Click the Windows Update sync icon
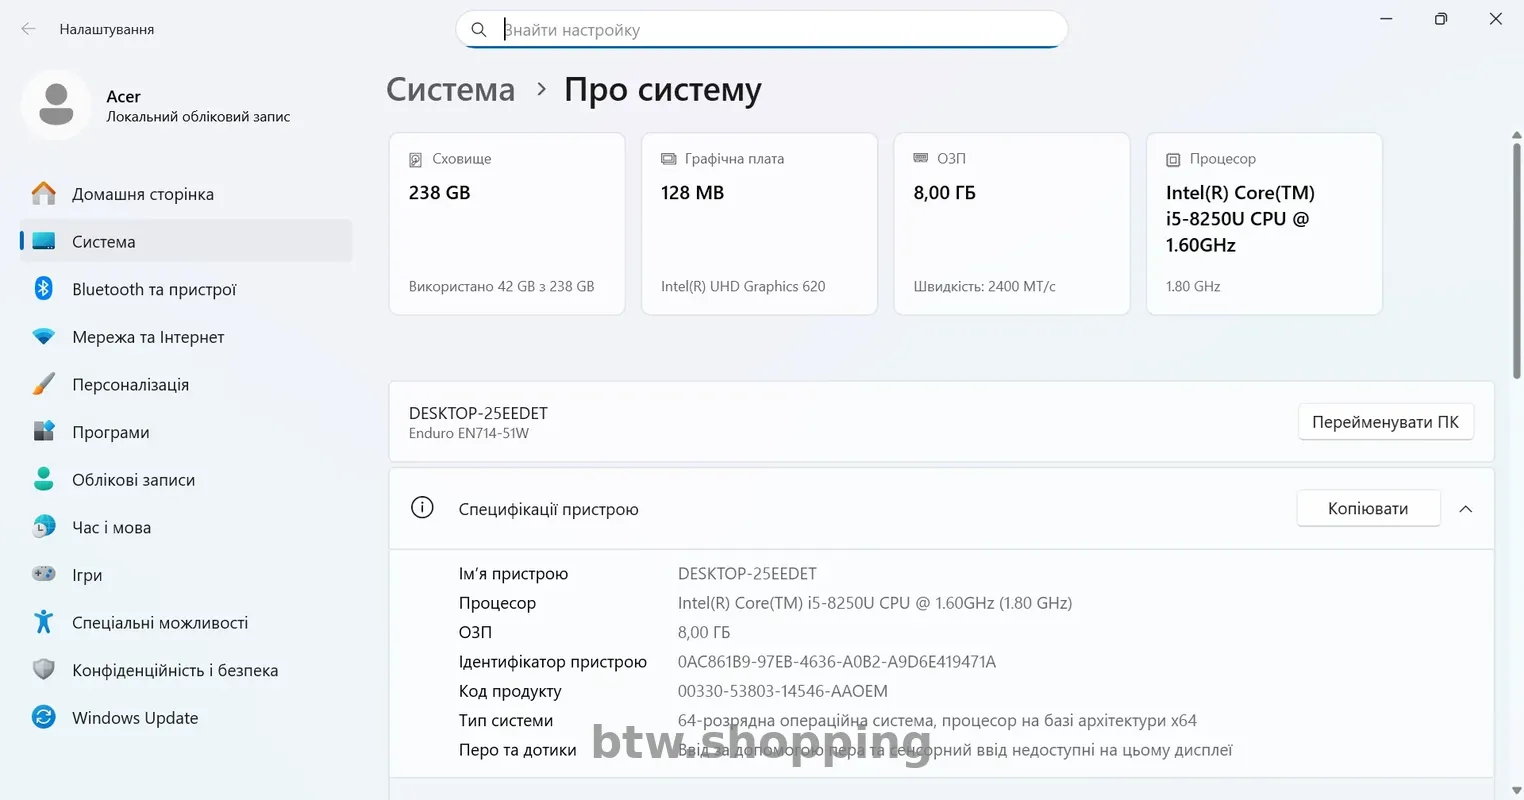Screen dimensions: 1524x800 44,717
